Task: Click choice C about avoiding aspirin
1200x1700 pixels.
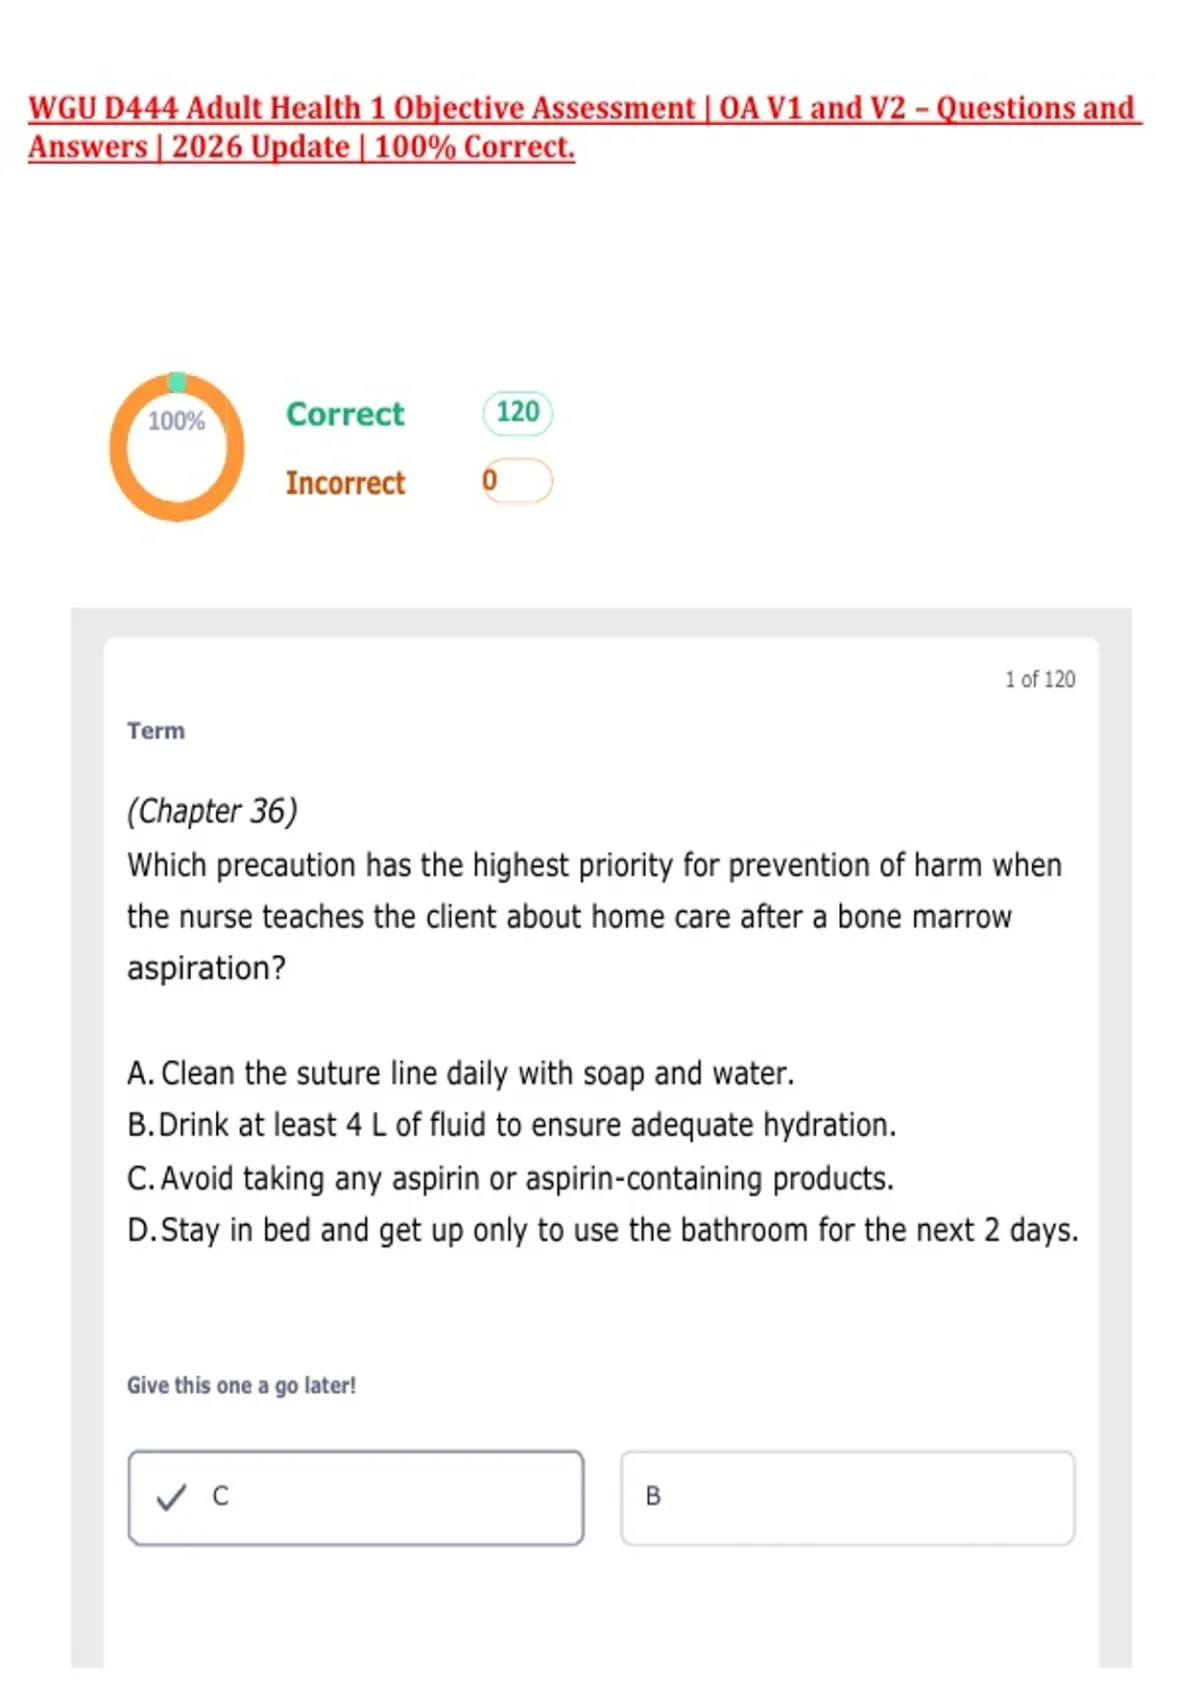Action: (510, 1179)
